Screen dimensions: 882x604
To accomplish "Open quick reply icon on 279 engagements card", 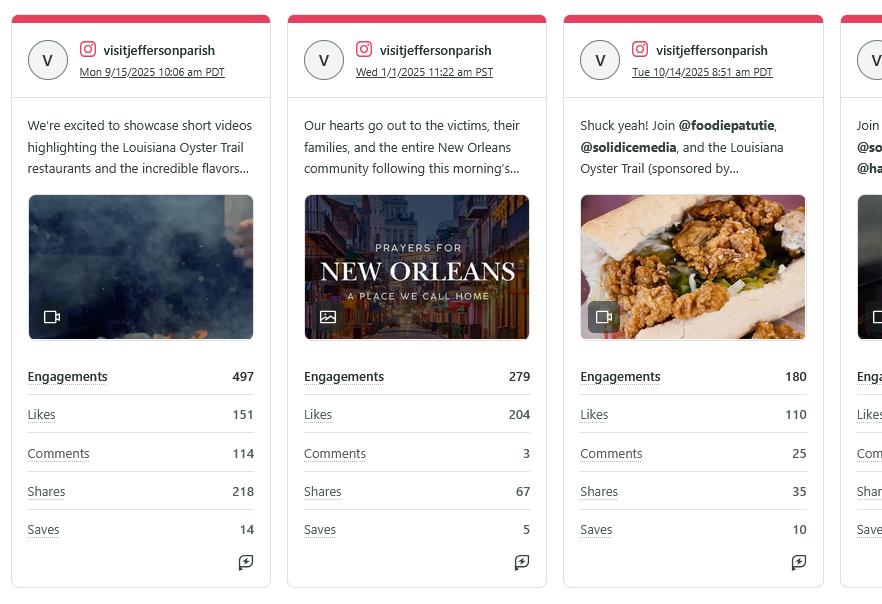I will pos(522,562).
